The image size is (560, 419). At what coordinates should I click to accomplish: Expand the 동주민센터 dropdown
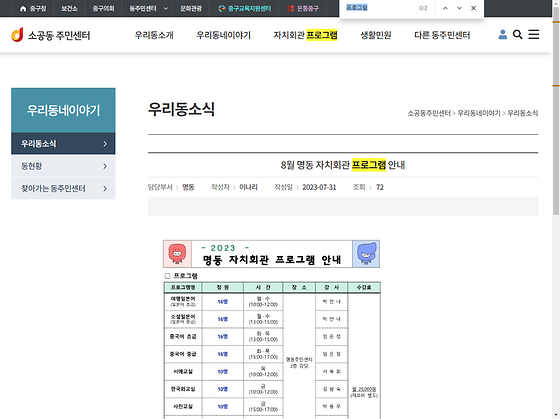148,8
